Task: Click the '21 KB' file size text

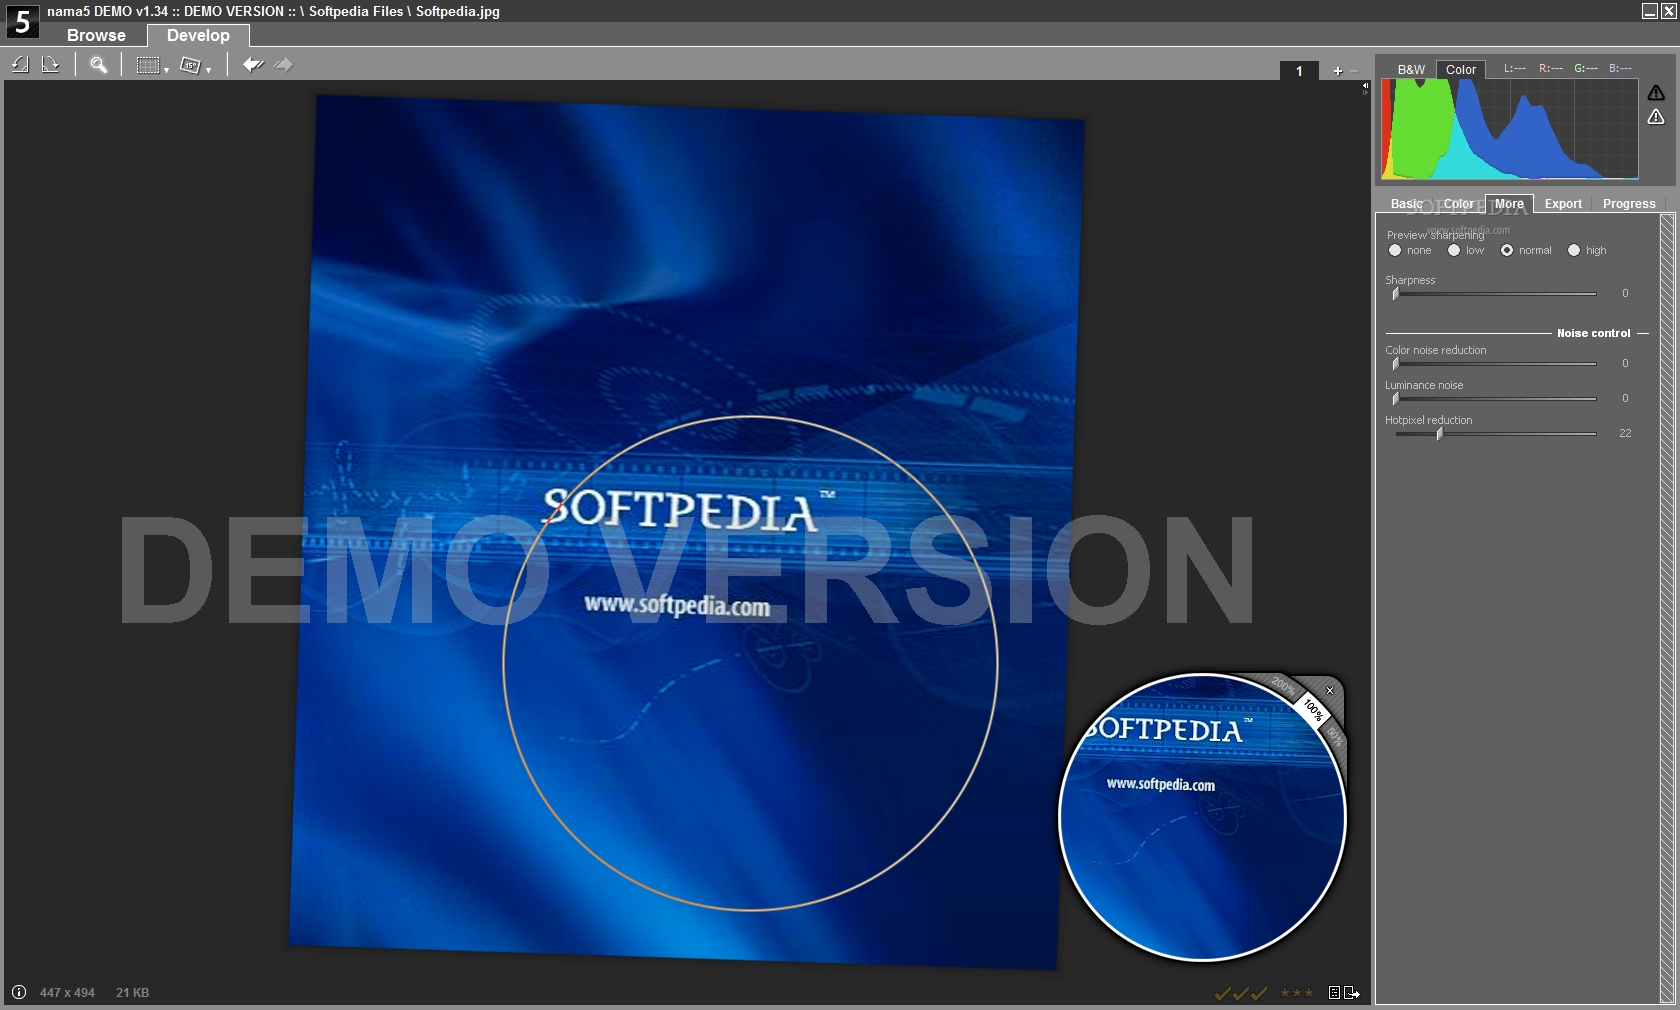Action: (x=132, y=993)
